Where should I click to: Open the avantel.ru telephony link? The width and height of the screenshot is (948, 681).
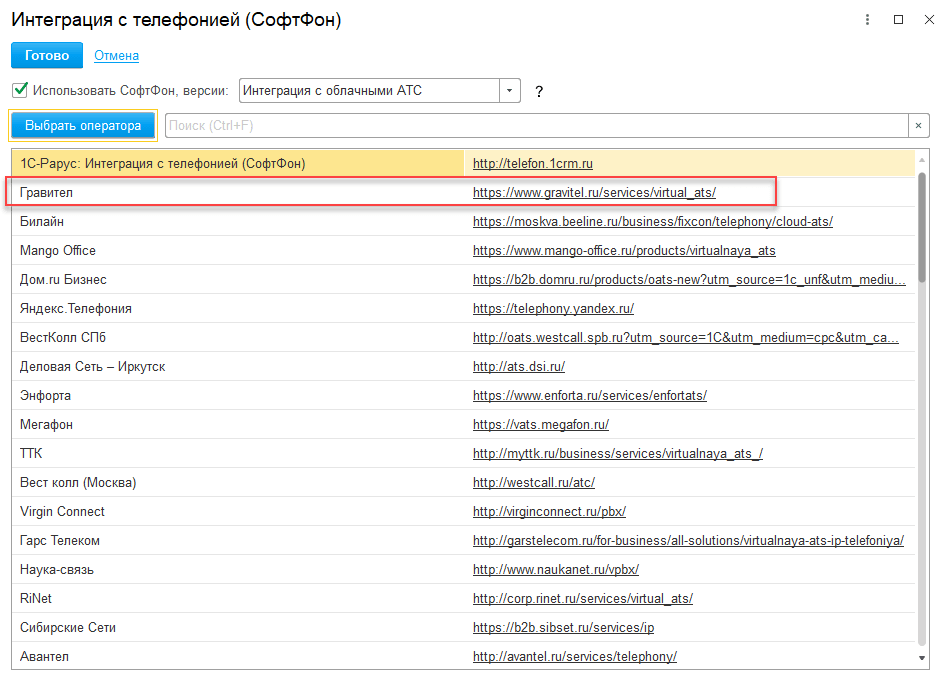(575, 657)
